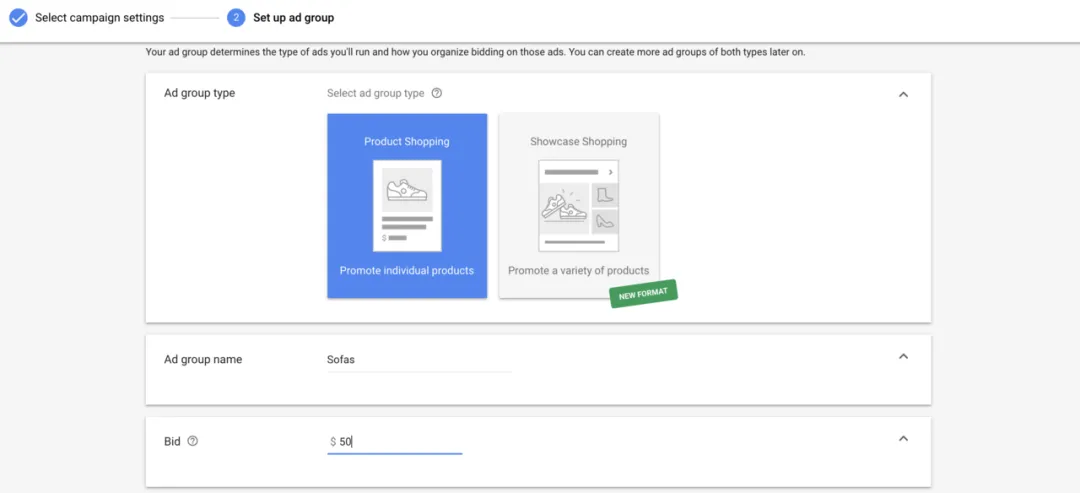Screen dimensions: 1080x493
Task: Click into the Bid amount input field
Action: click(x=395, y=442)
